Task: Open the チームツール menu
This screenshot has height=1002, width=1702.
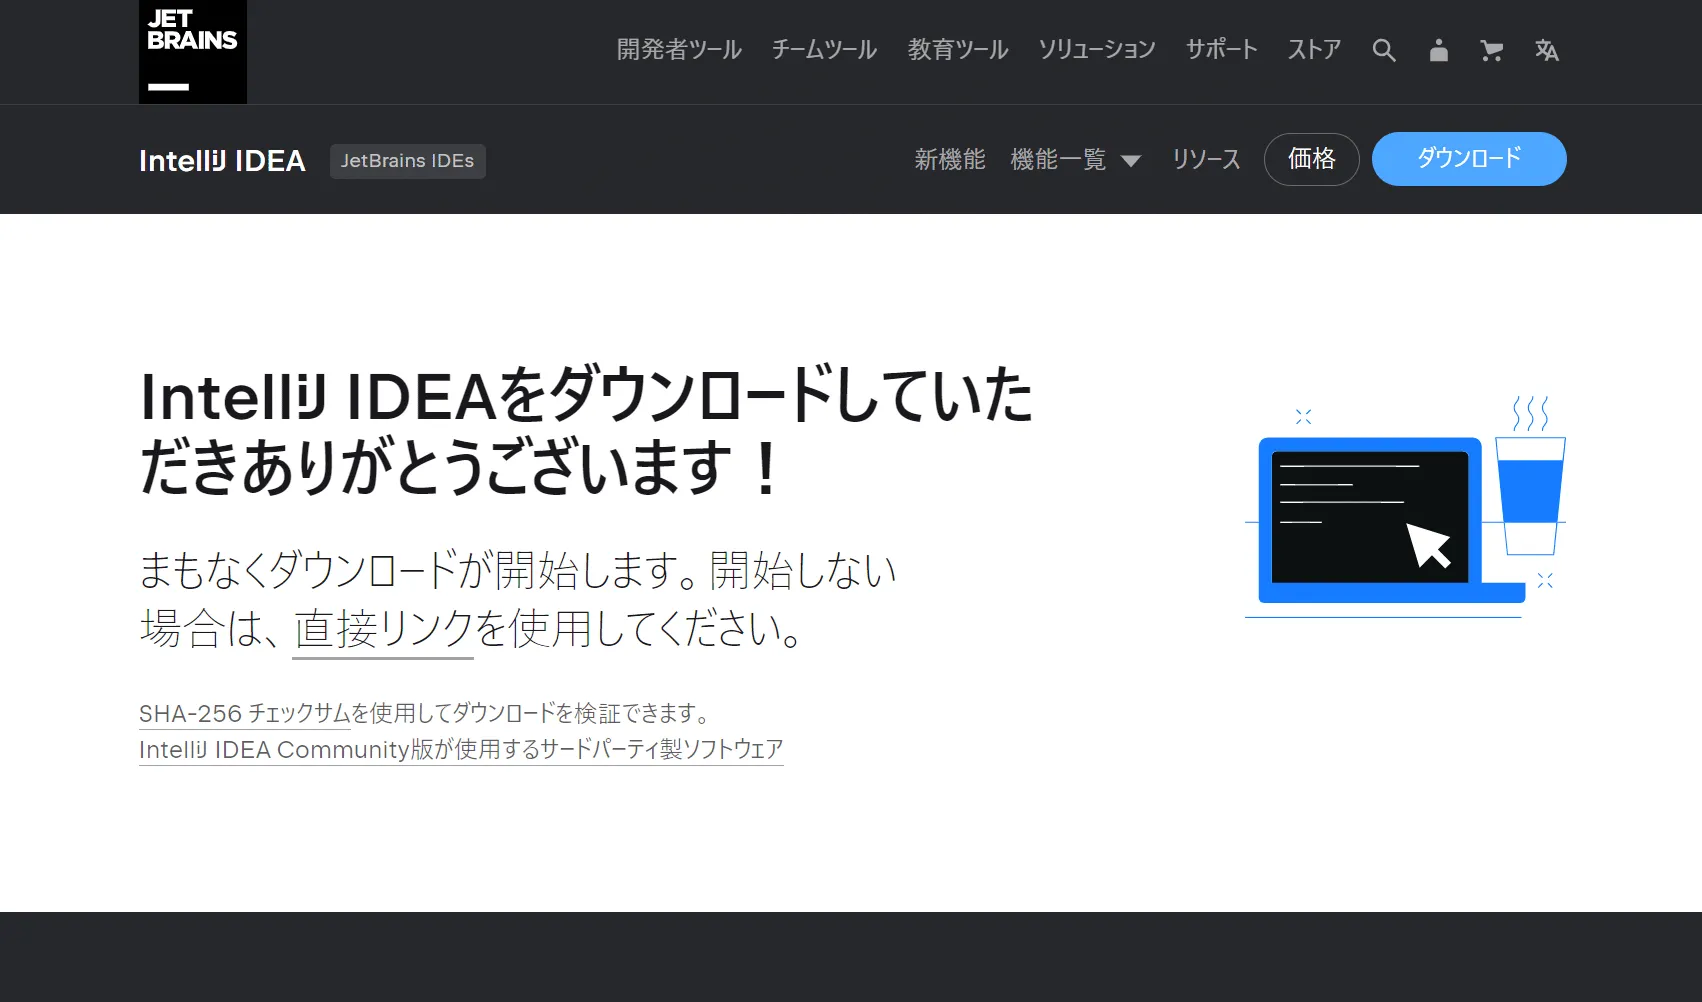Action: coord(824,50)
